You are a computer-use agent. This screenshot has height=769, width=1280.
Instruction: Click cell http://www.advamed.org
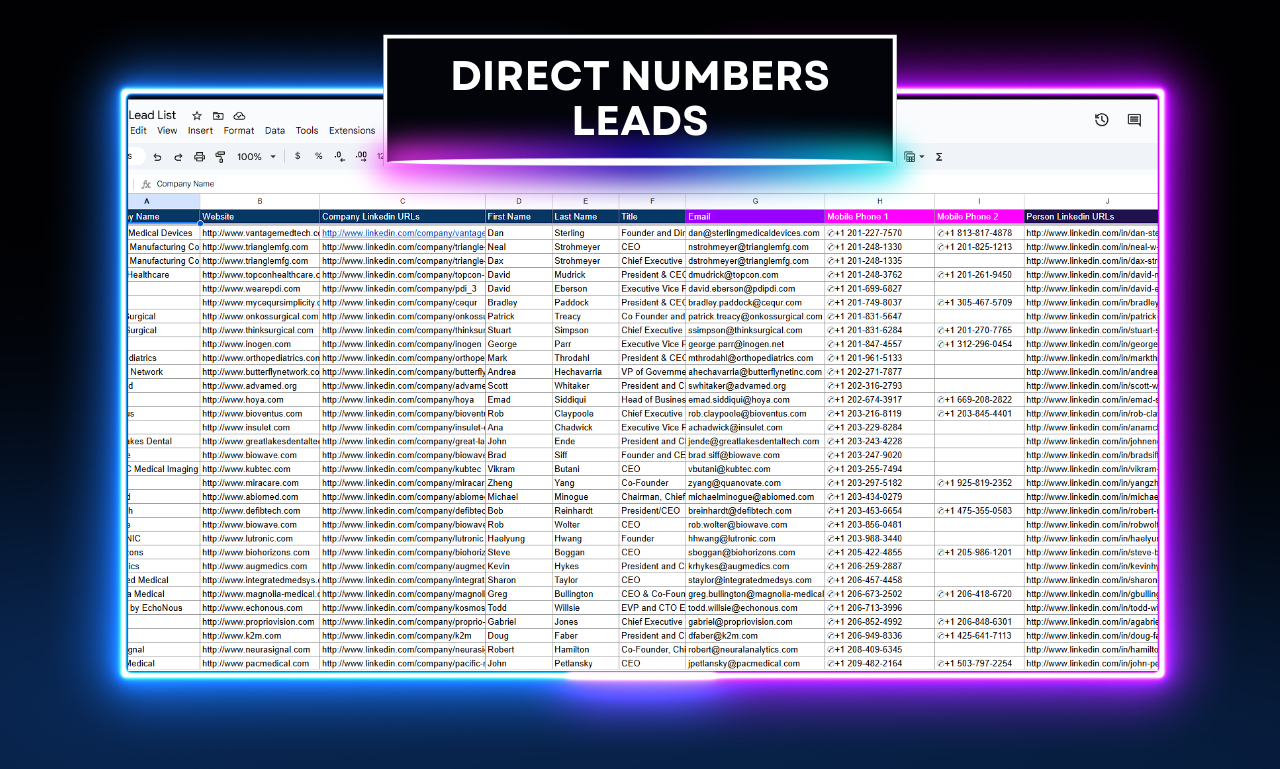[259, 385]
